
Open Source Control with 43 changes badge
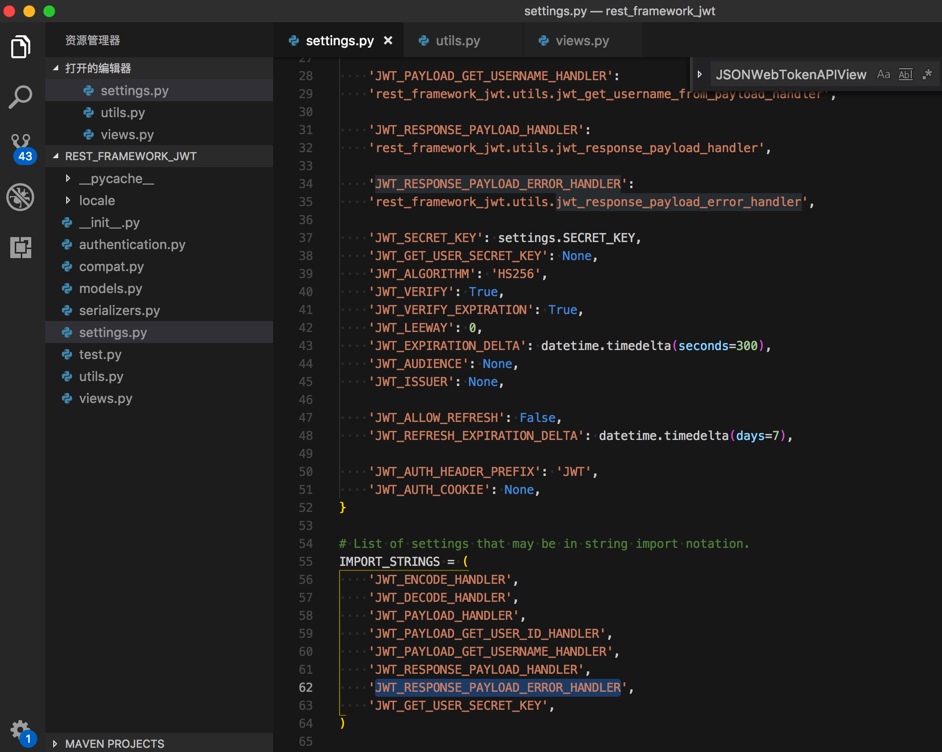coord(20,147)
